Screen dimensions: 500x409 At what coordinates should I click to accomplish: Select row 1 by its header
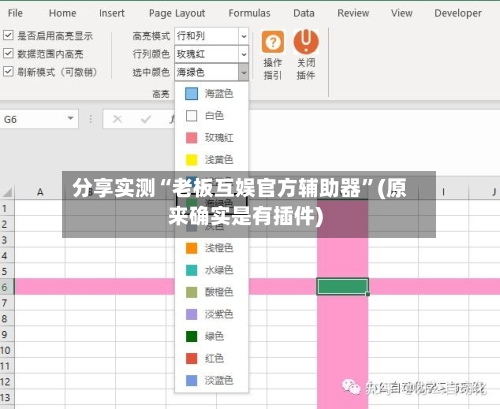click(7, 208)
